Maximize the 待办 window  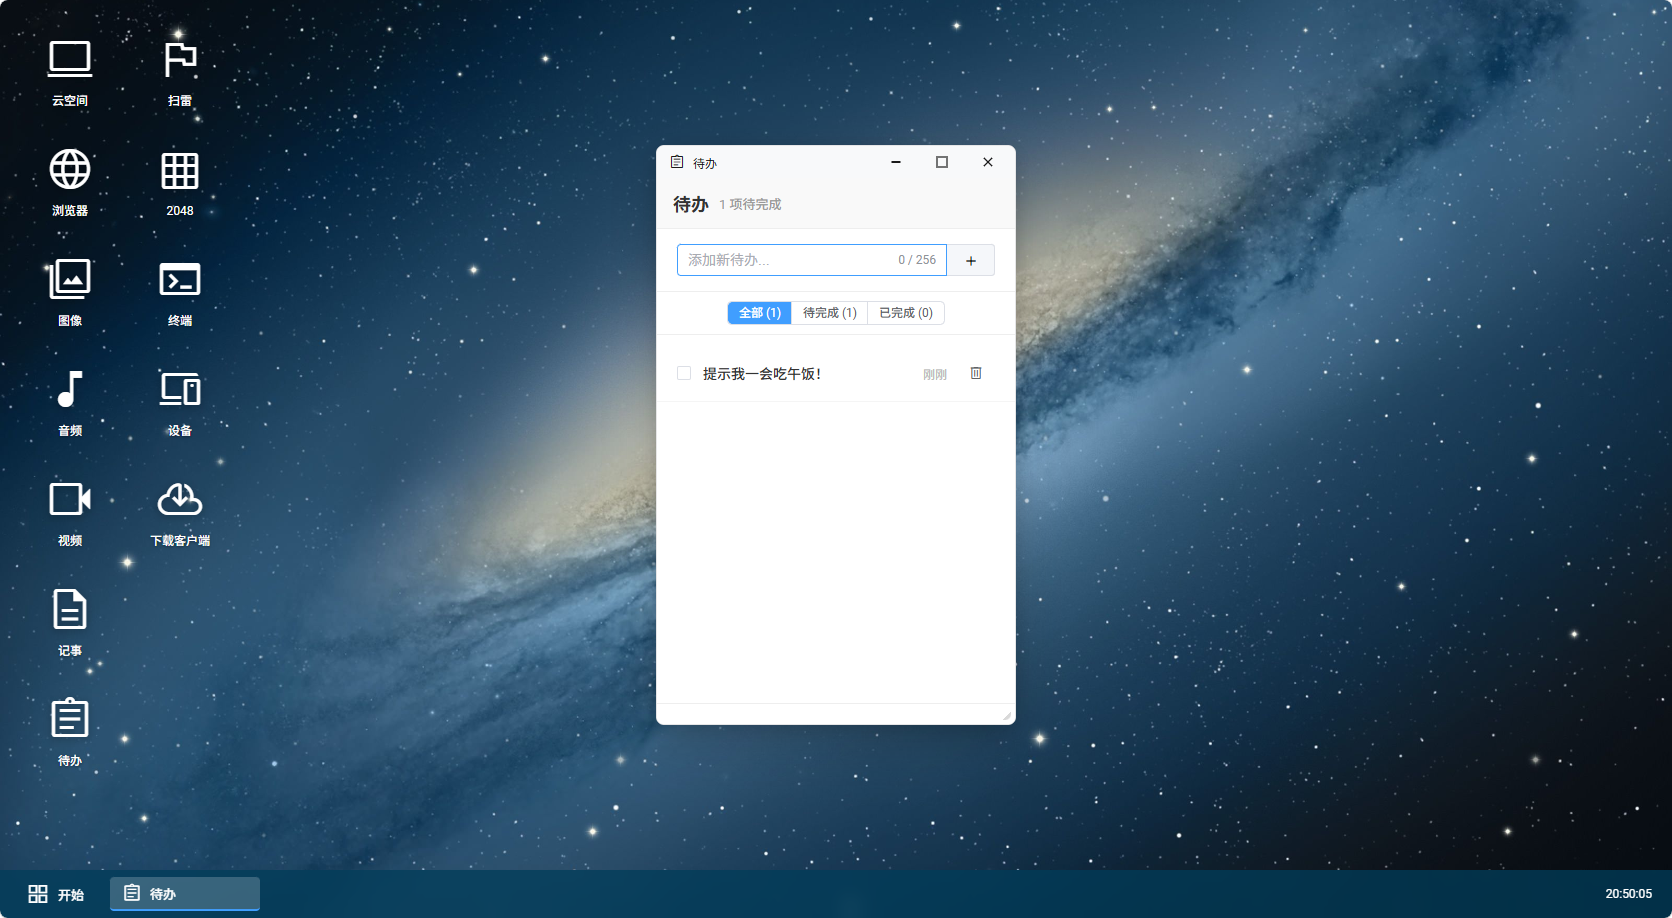[942, 162]
